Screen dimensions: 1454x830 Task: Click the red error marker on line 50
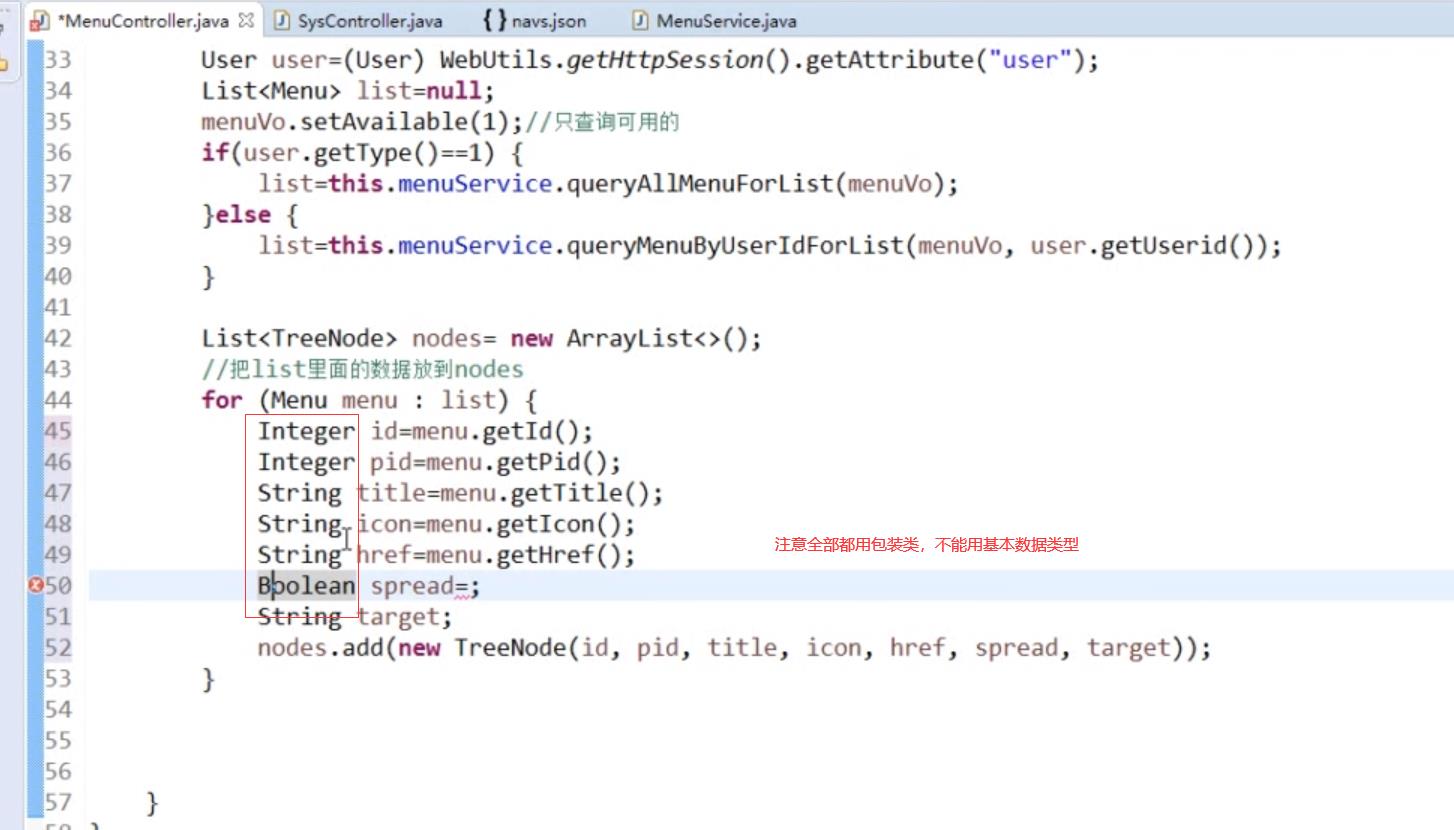click(36, 586)
